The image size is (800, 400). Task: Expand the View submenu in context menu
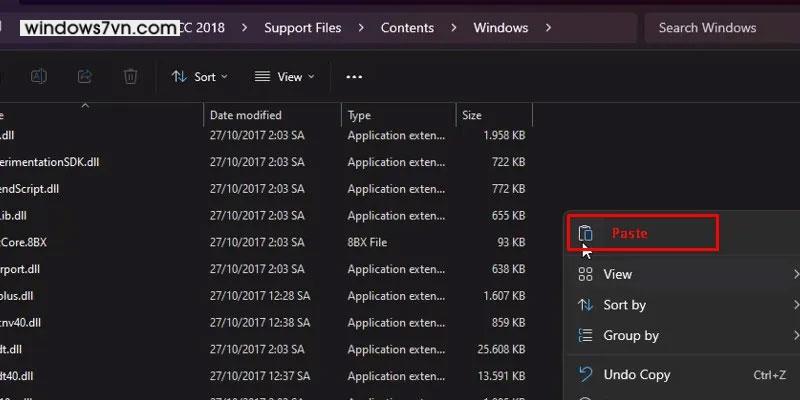point(617,274)
